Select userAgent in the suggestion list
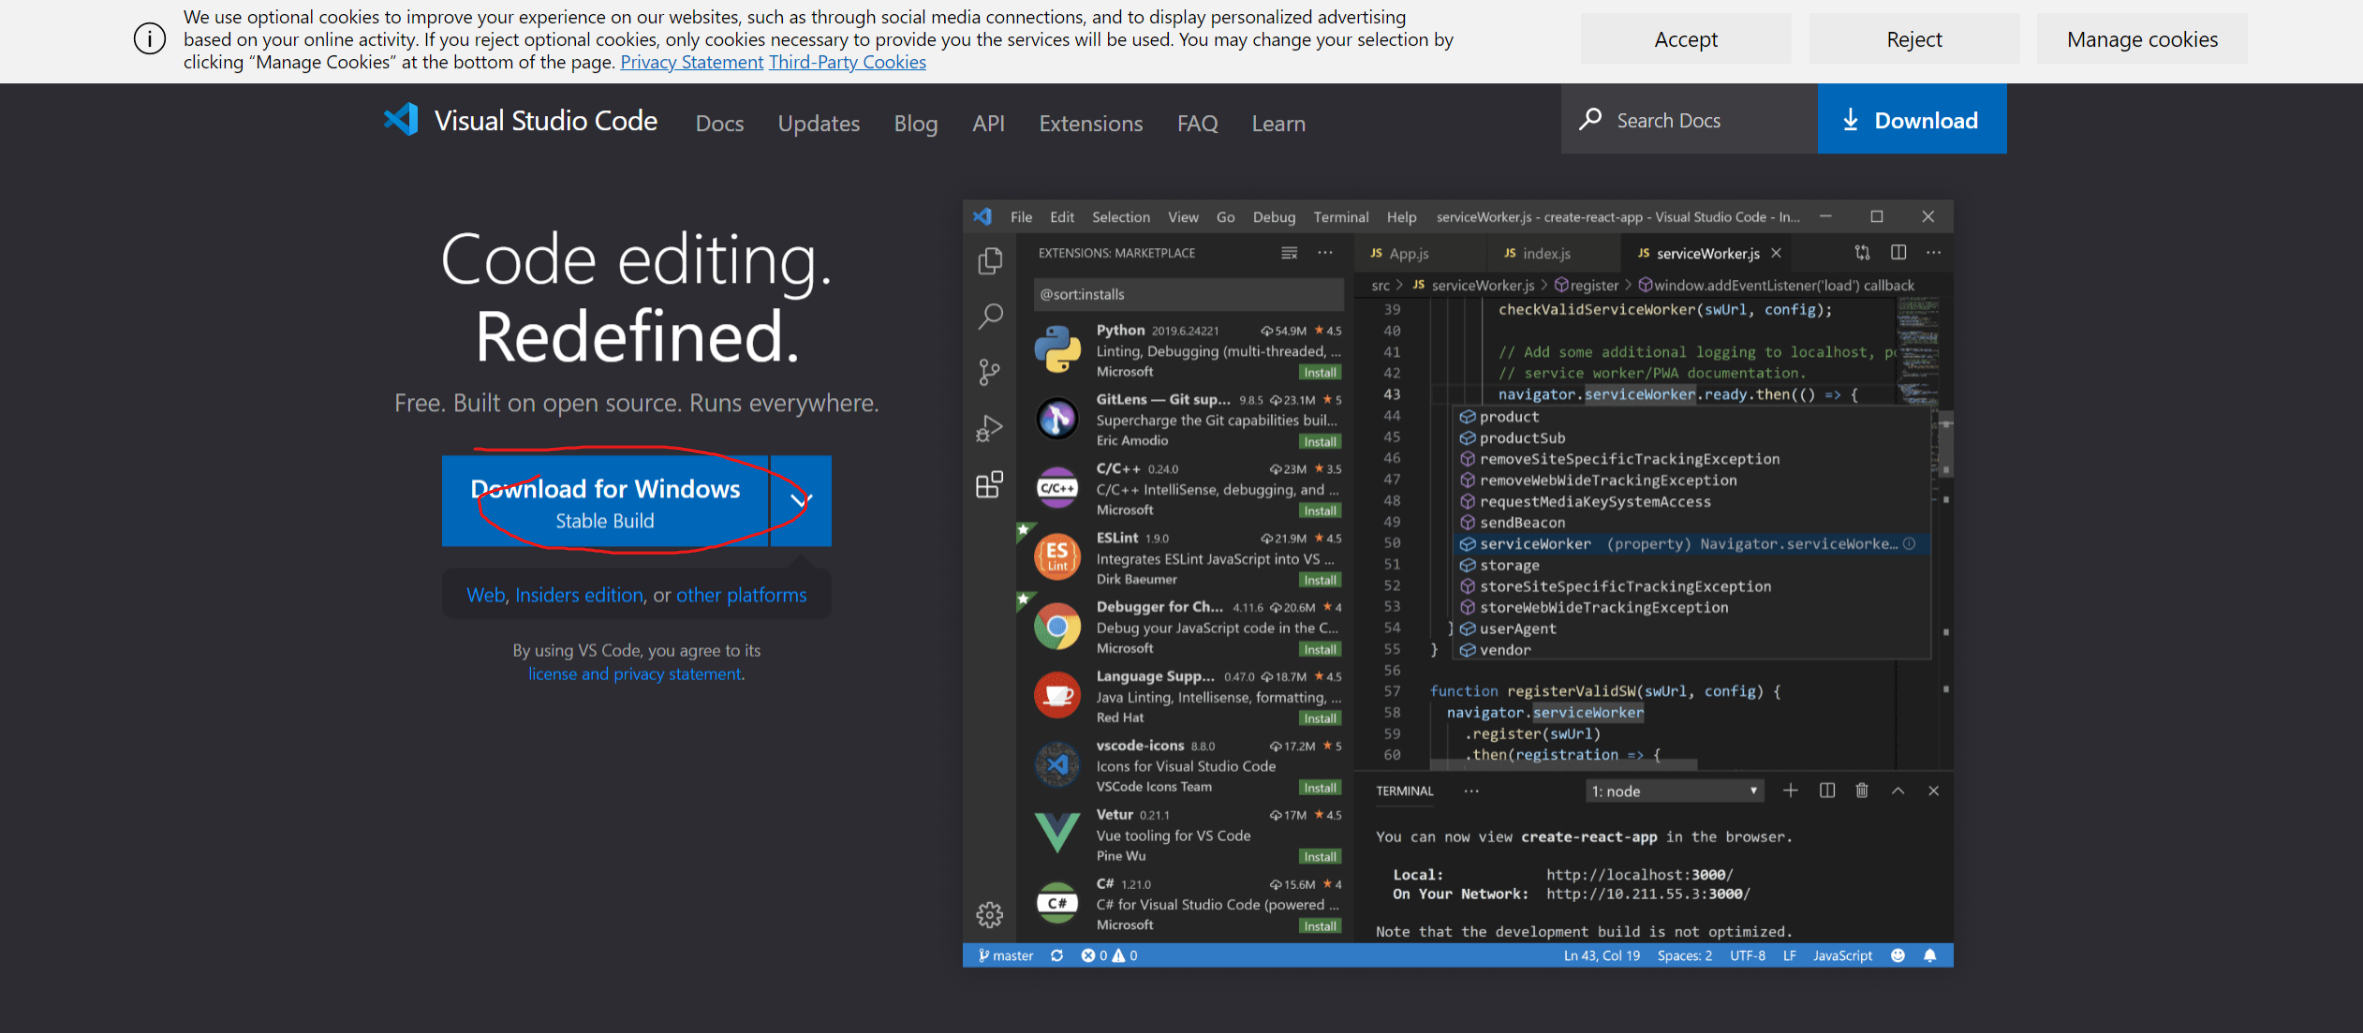2363x1033 pixels. click(x=1691, y=629)
